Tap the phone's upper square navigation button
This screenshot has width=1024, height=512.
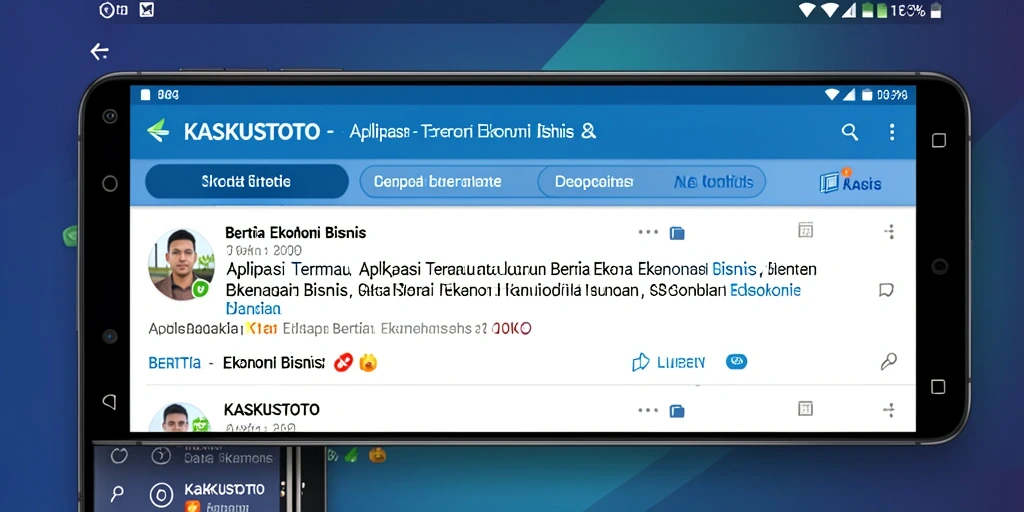pyautogui.click(x=938, y=140)
